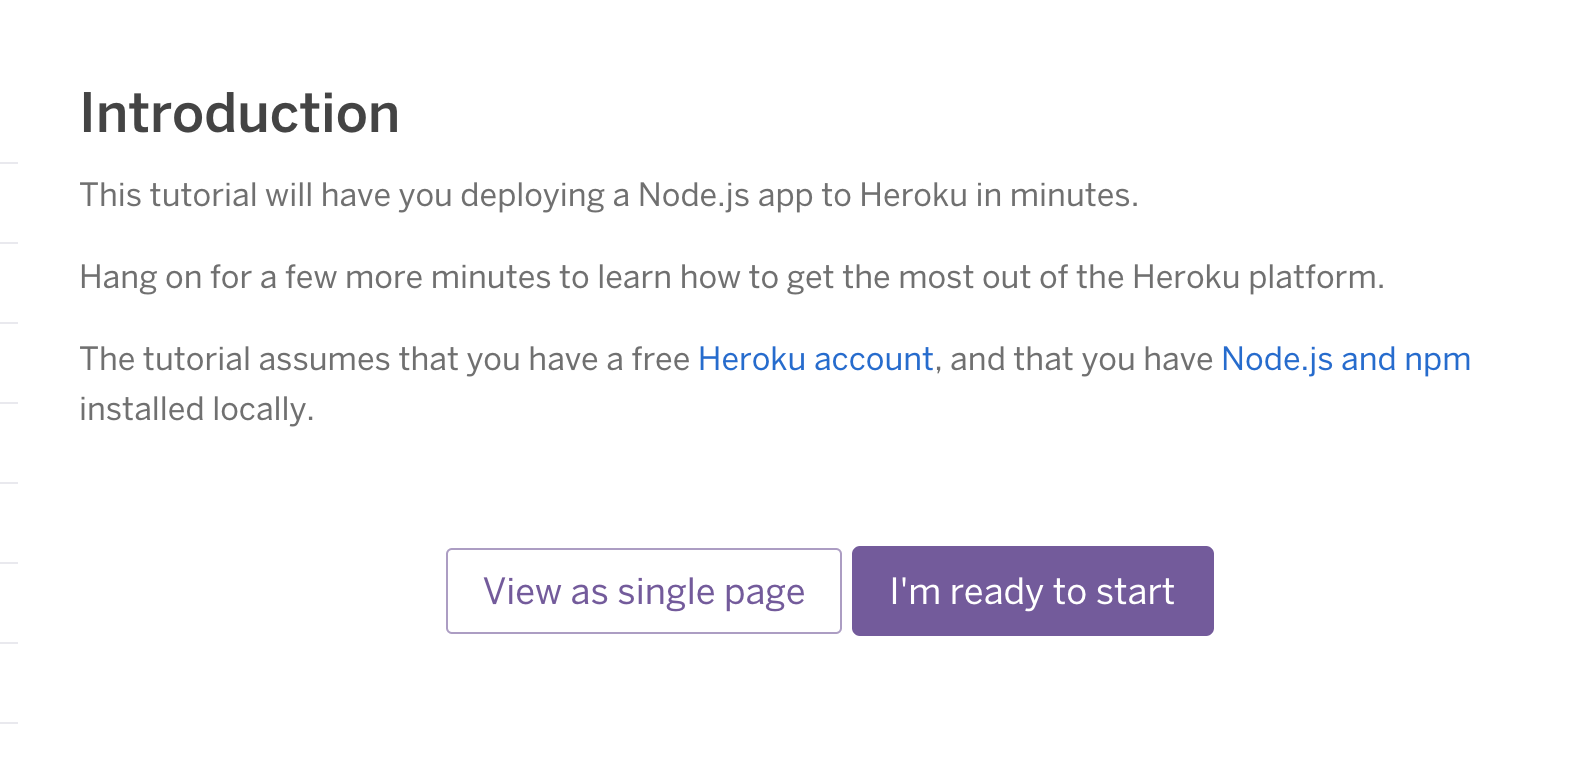Select the "View as single page" button
The width and height of the screenshot is (1594, 758).
[644, 591]
